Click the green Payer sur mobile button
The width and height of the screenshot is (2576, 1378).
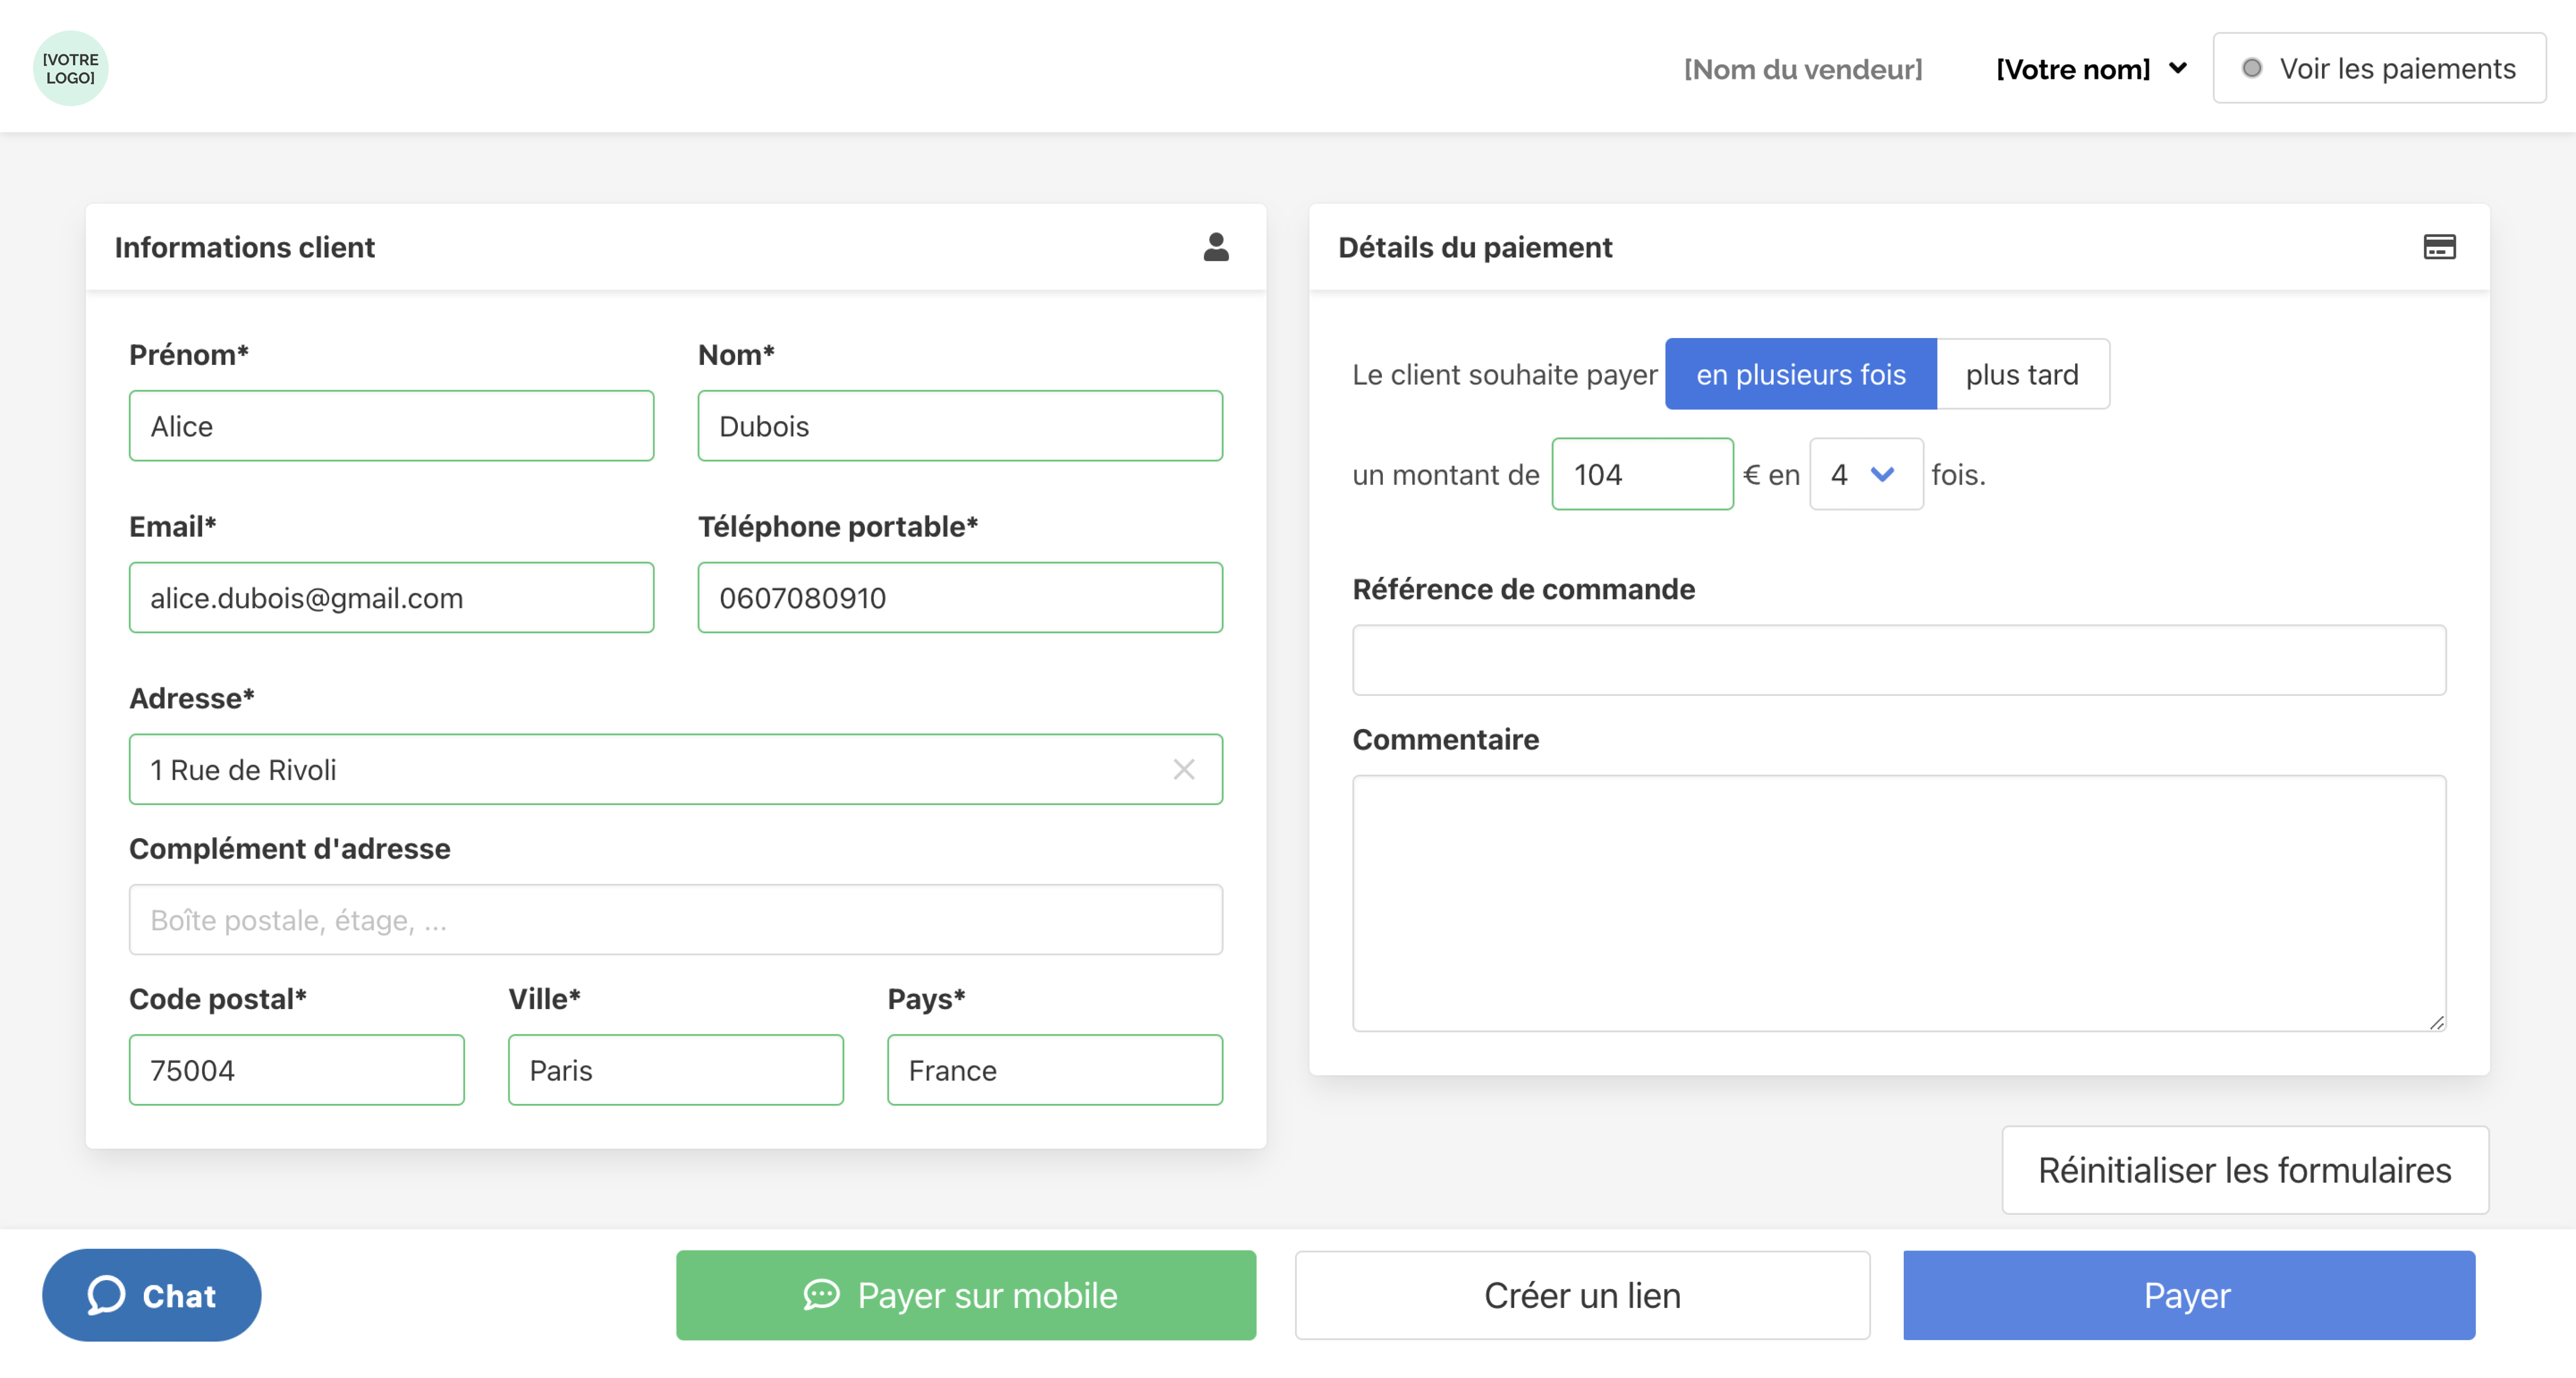pyautogui.click(x=966, y=1295)
